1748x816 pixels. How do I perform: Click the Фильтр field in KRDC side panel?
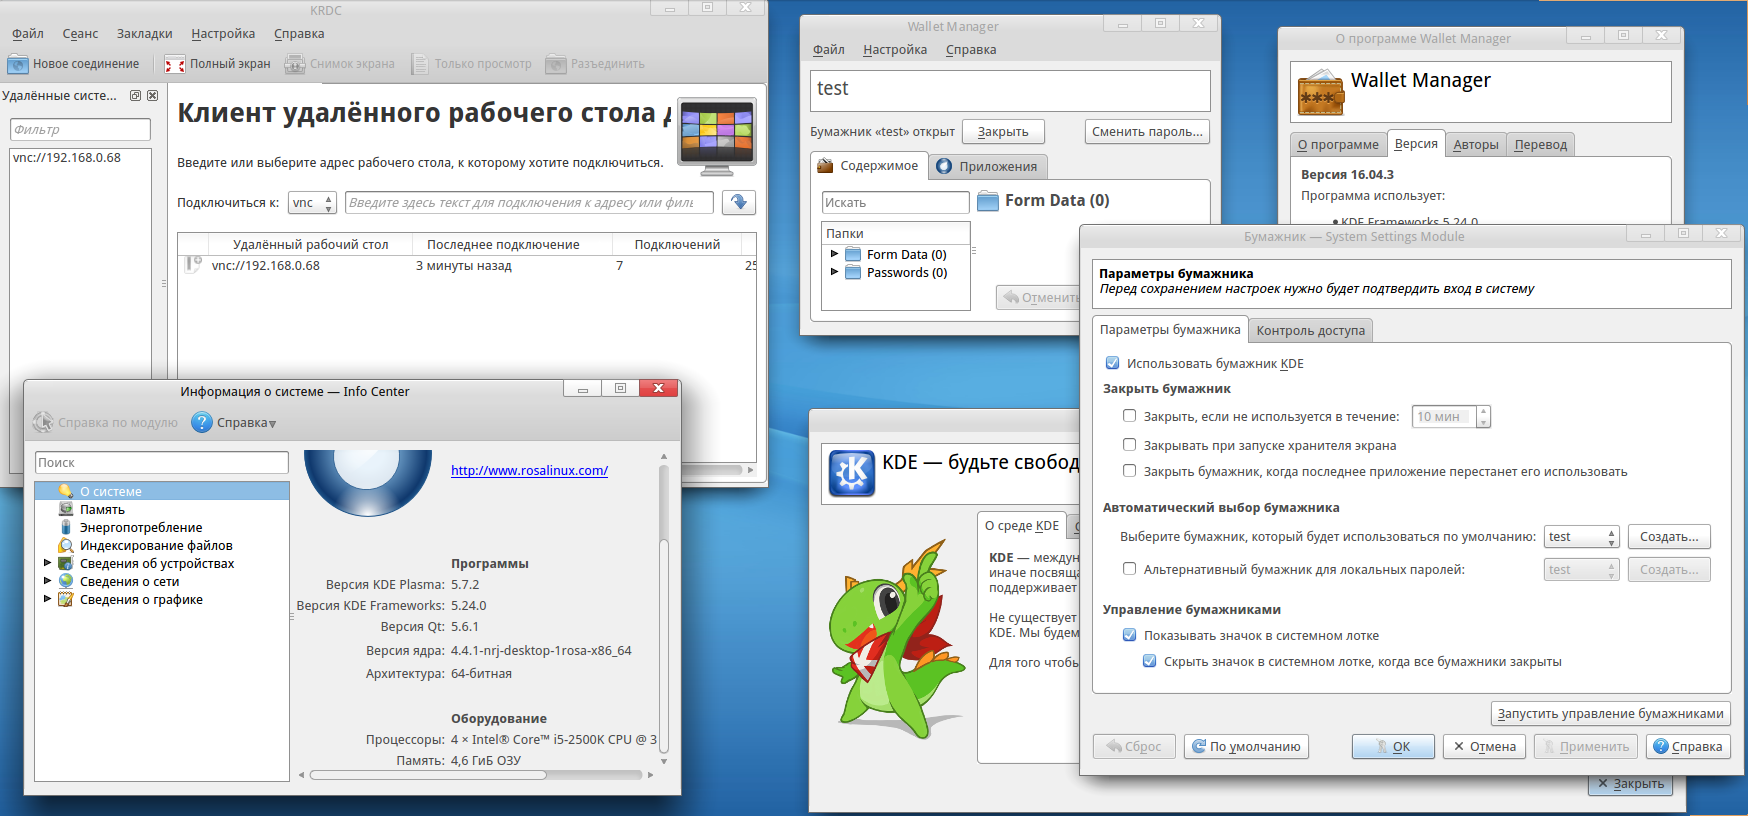pyautogui.click(x=80, y=130)
